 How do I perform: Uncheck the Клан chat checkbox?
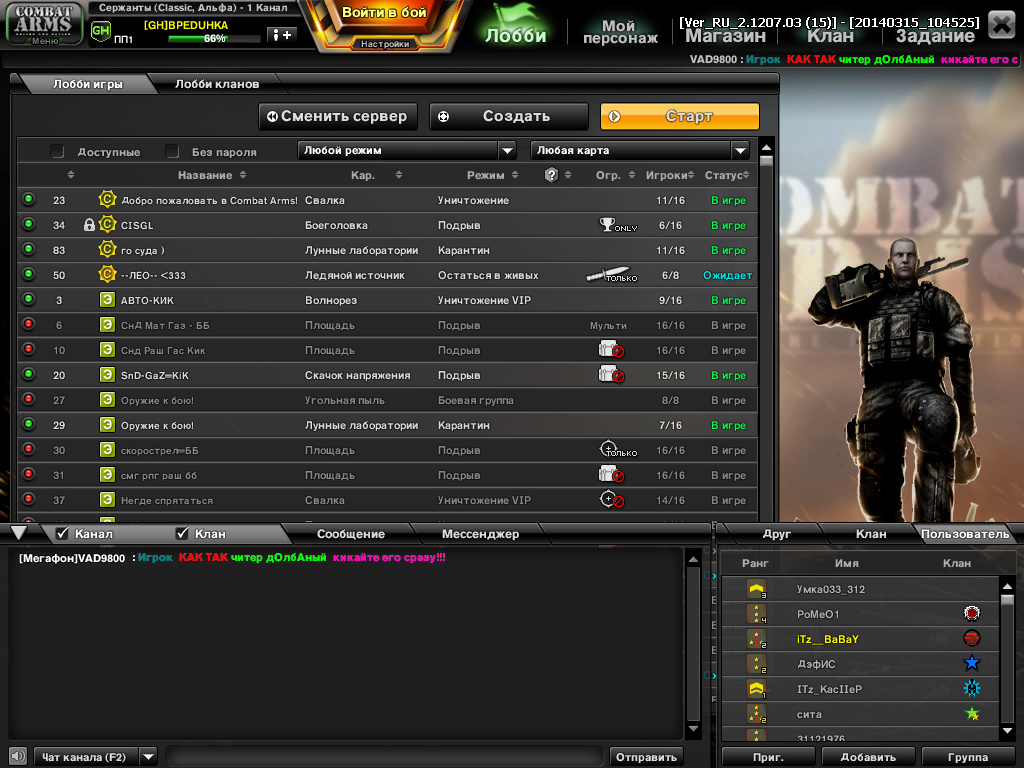182,534
